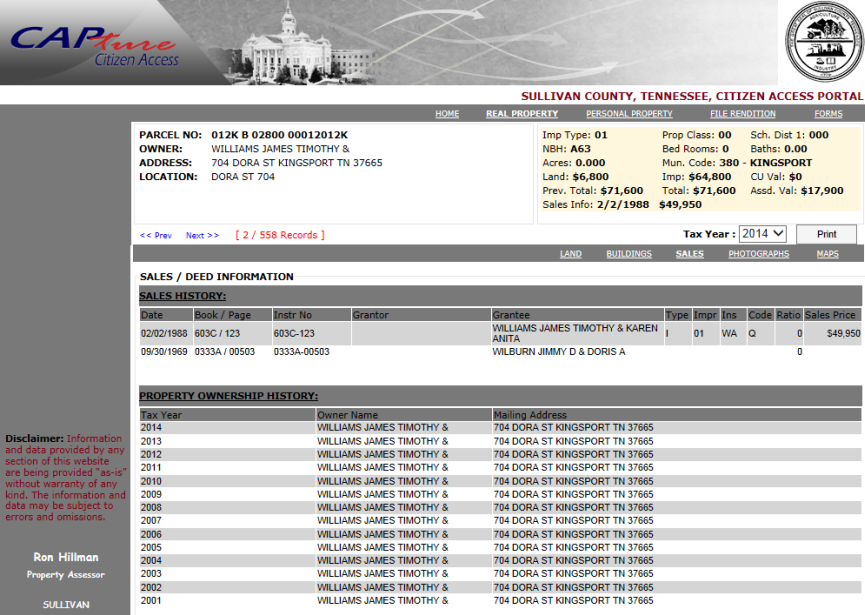Switch to the BUILDINGS tab

pyautogui.click(x=629, y=254)
